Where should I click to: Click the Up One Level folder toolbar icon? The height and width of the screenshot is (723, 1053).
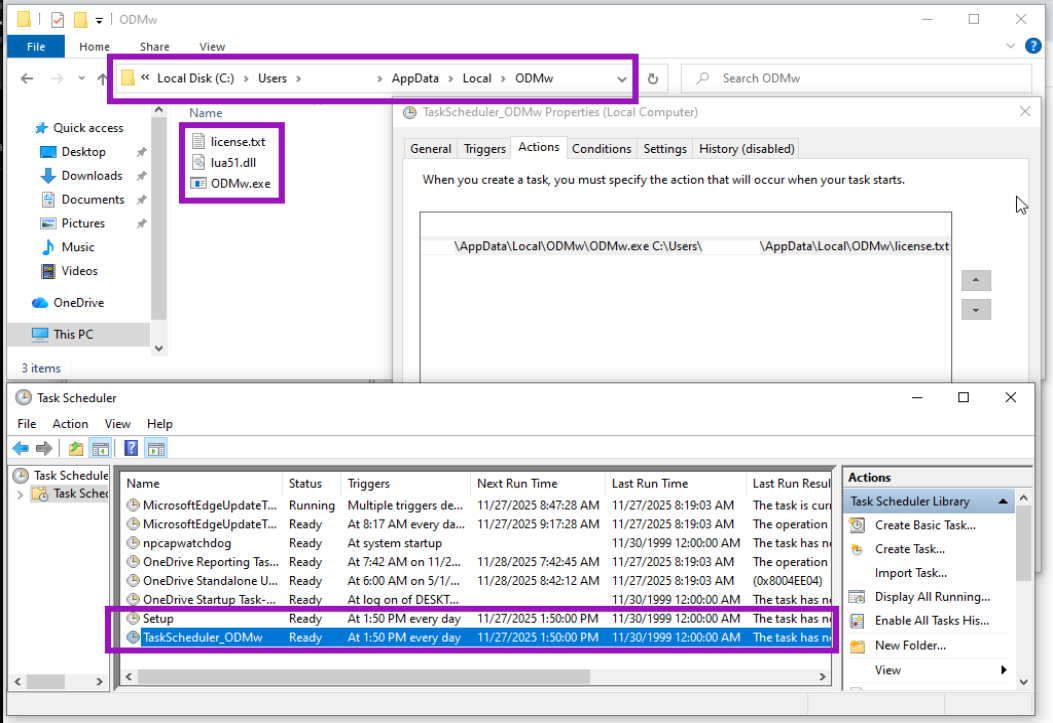tap(76, 448)
